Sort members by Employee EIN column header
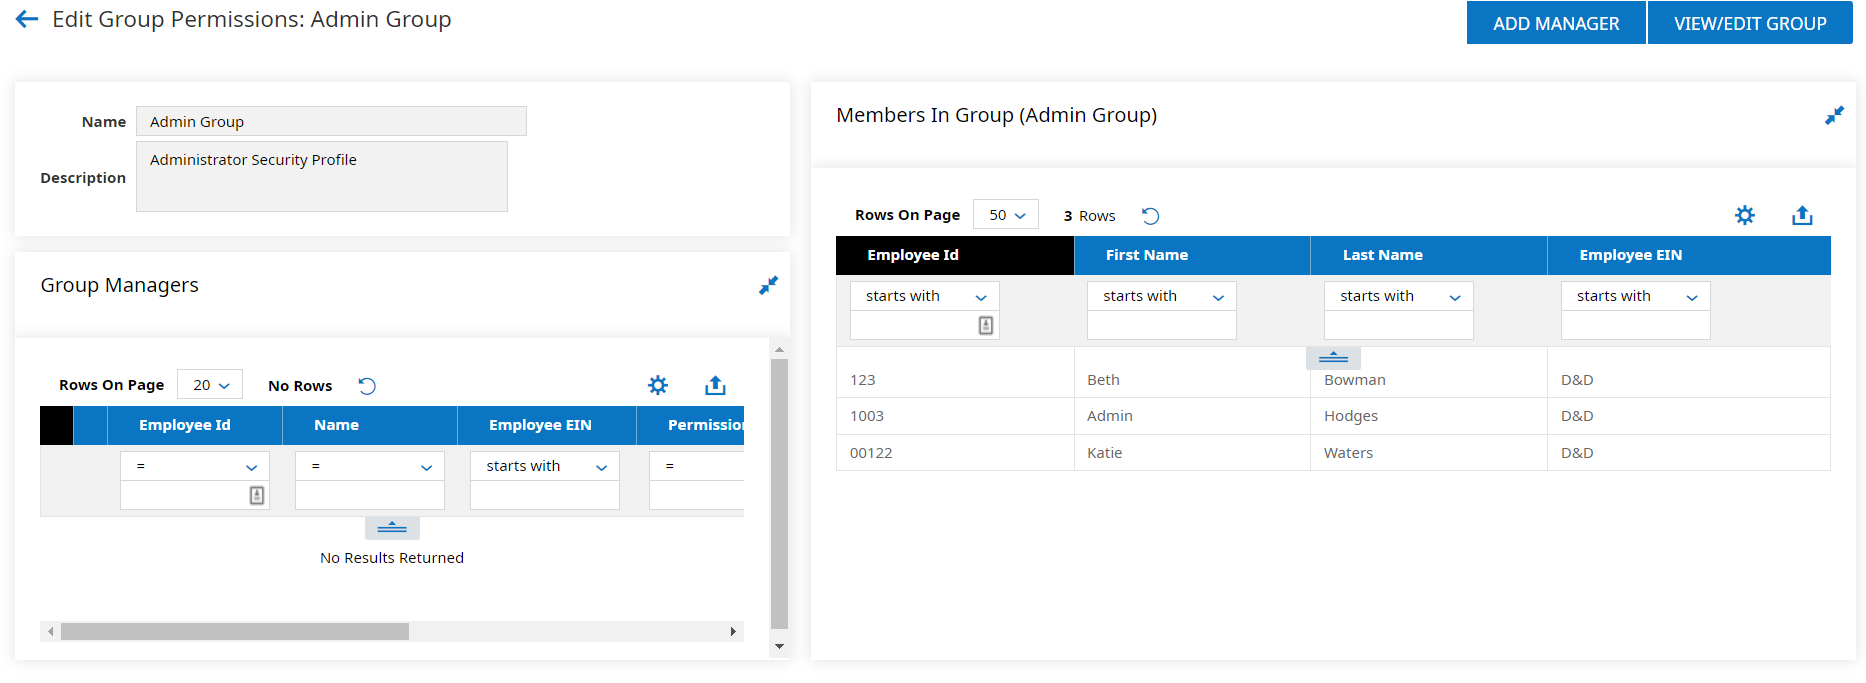Image resolution: width=1866 pixels, height=683 pixels. point(1630,255)
